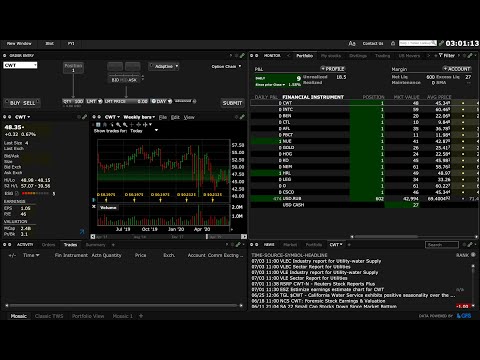Viewport: 480px width, 360px height.
Task: Open the CWT dropdown in quote details panel
Action: pyautogui.click(x=23, y=117)
